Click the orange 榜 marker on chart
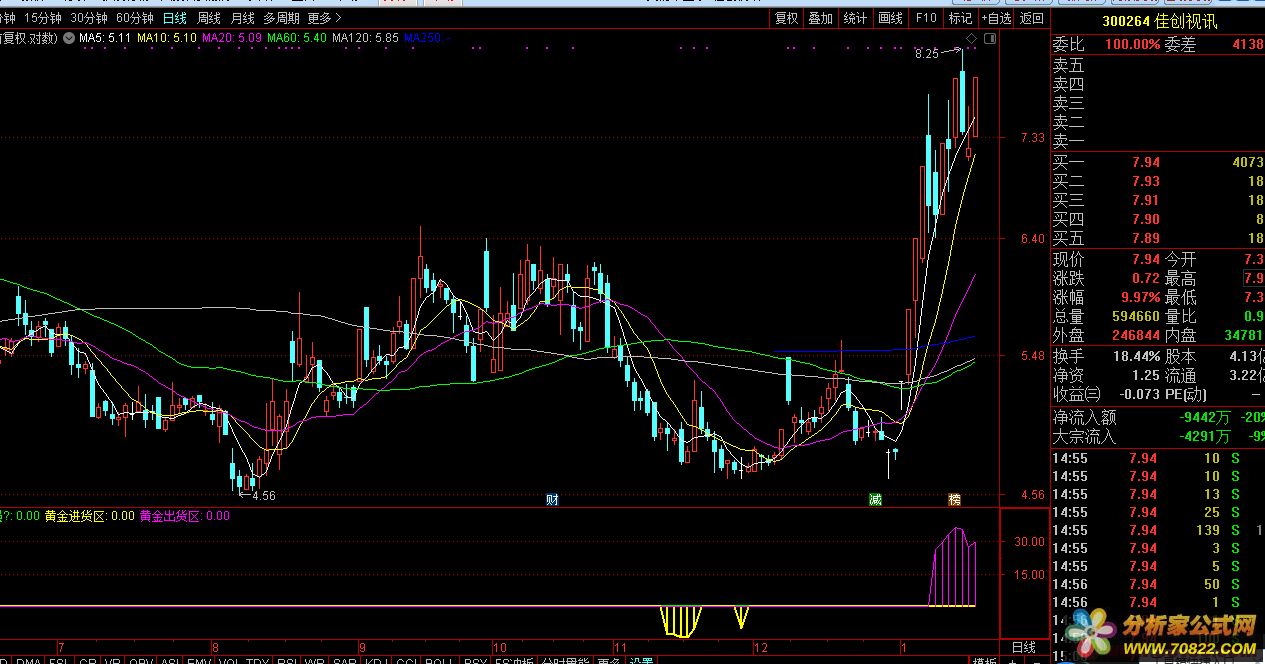The height and width of the screenshot is (664, 1265). [x=955, y=499]
